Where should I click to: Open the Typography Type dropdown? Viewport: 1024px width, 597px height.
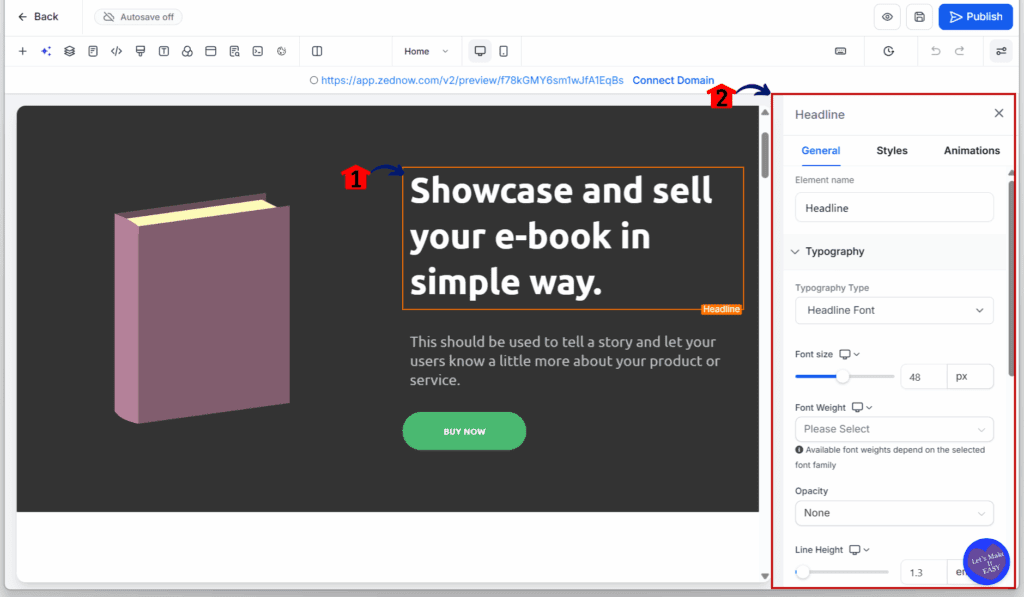(x=893, y=310)
